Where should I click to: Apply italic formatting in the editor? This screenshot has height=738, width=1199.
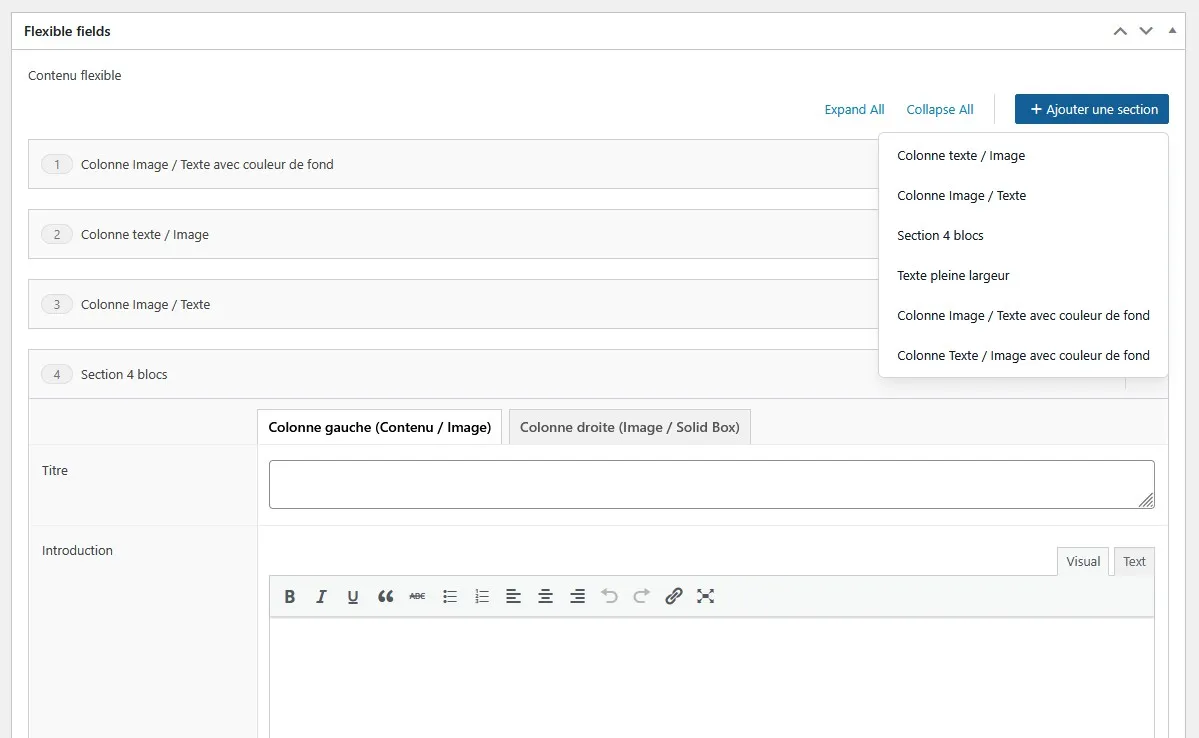[x=321, y=597]
